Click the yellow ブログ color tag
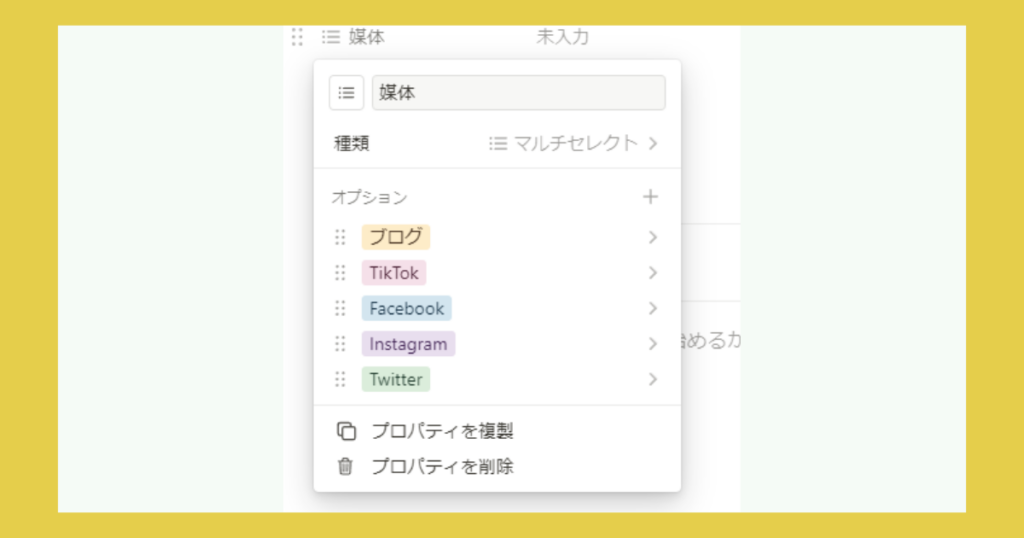Screen dimensions: 1024x538 [x=396, y=237]
